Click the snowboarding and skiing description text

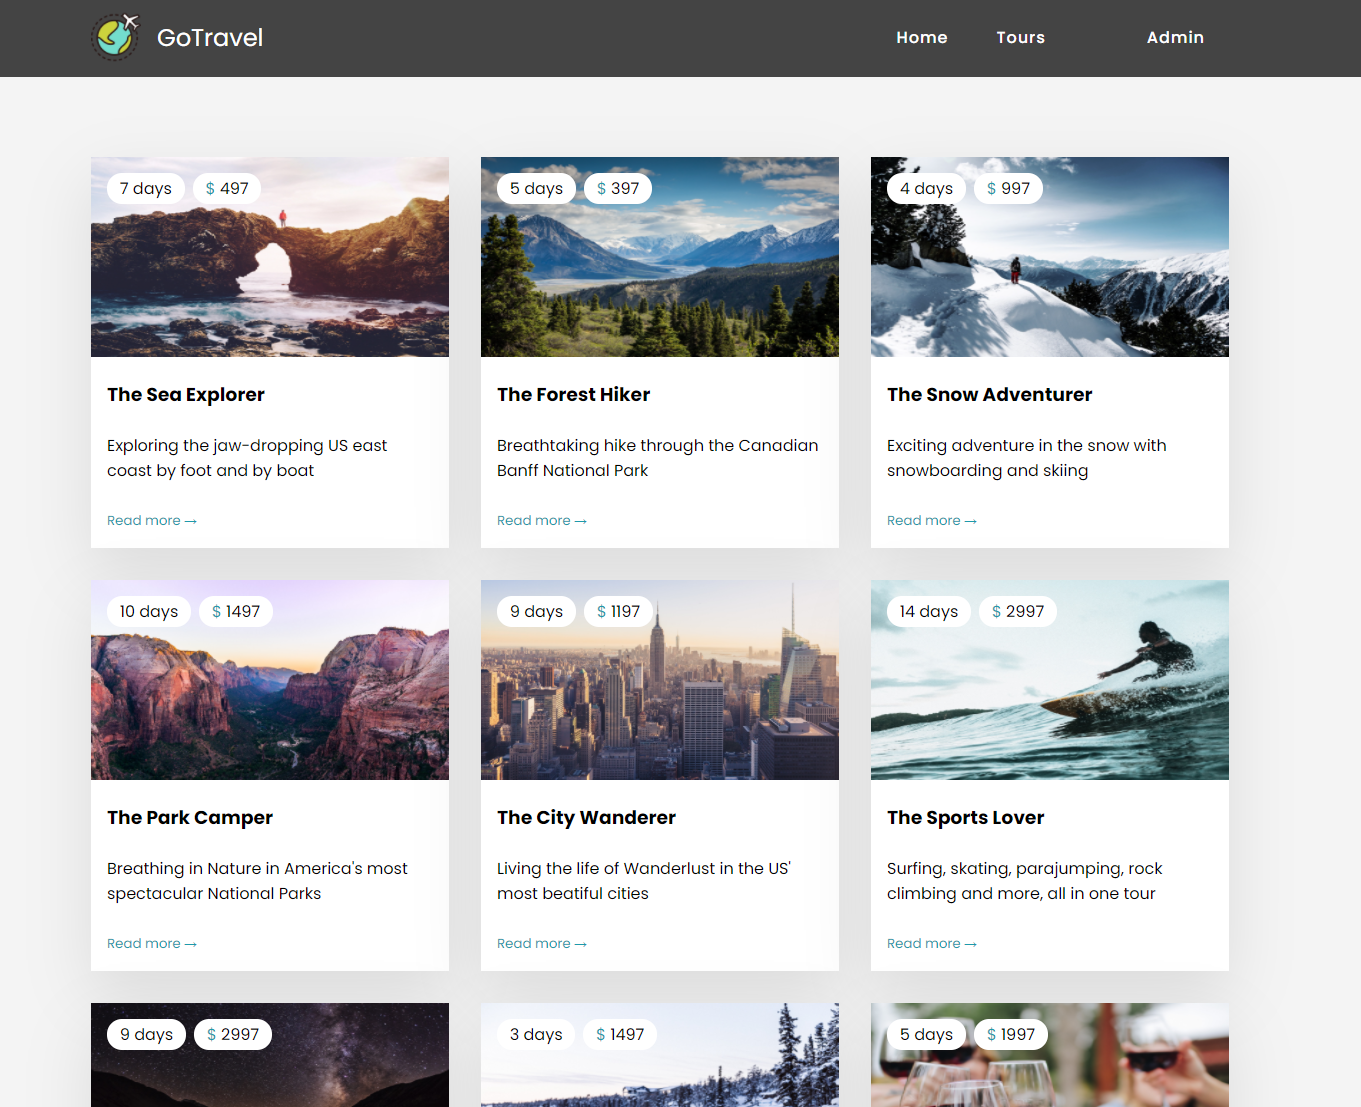point(1027,458)
